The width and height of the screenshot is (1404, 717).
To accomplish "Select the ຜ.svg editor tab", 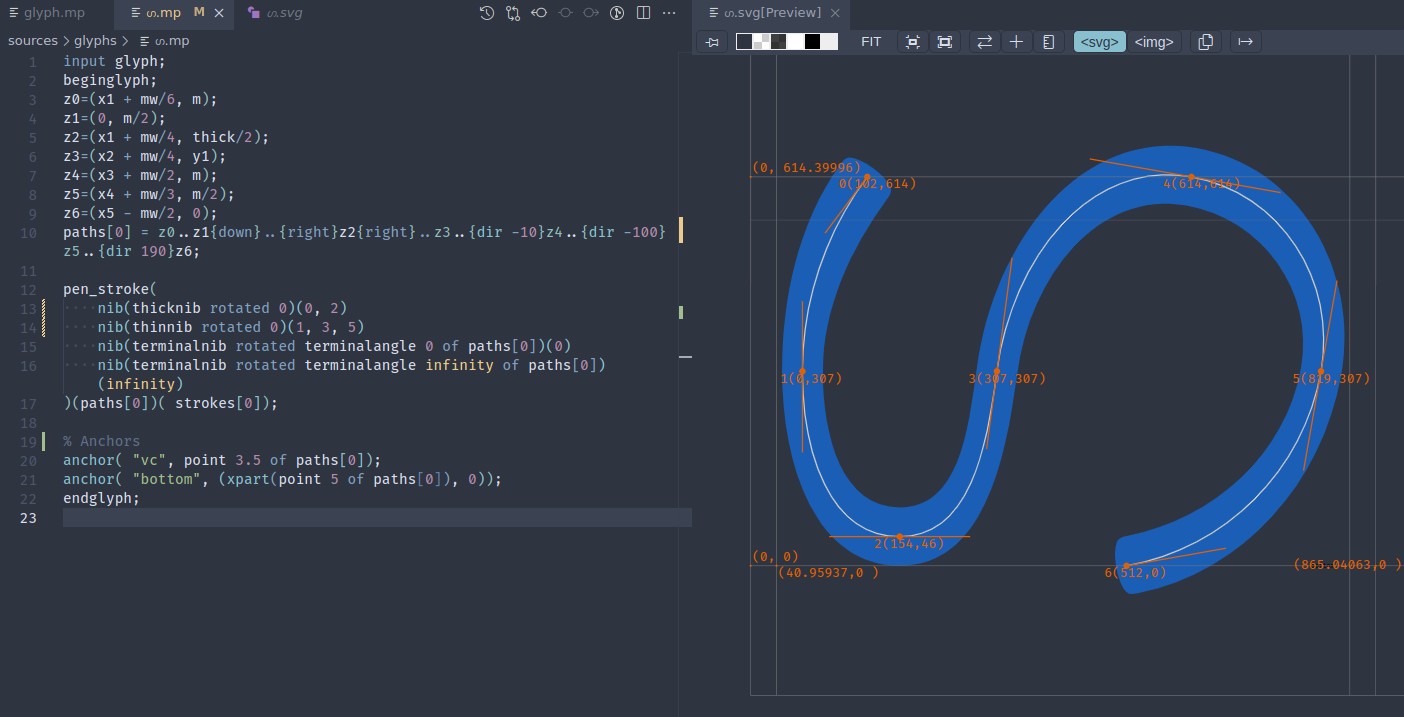I will (x=275, y=13).
